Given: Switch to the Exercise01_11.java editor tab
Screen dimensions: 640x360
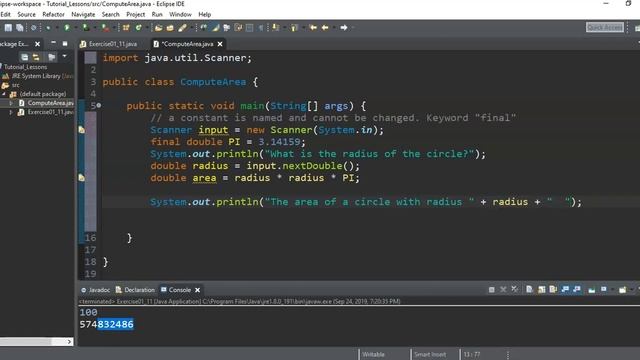Looking at the screenshot, I should coord(109,44).
